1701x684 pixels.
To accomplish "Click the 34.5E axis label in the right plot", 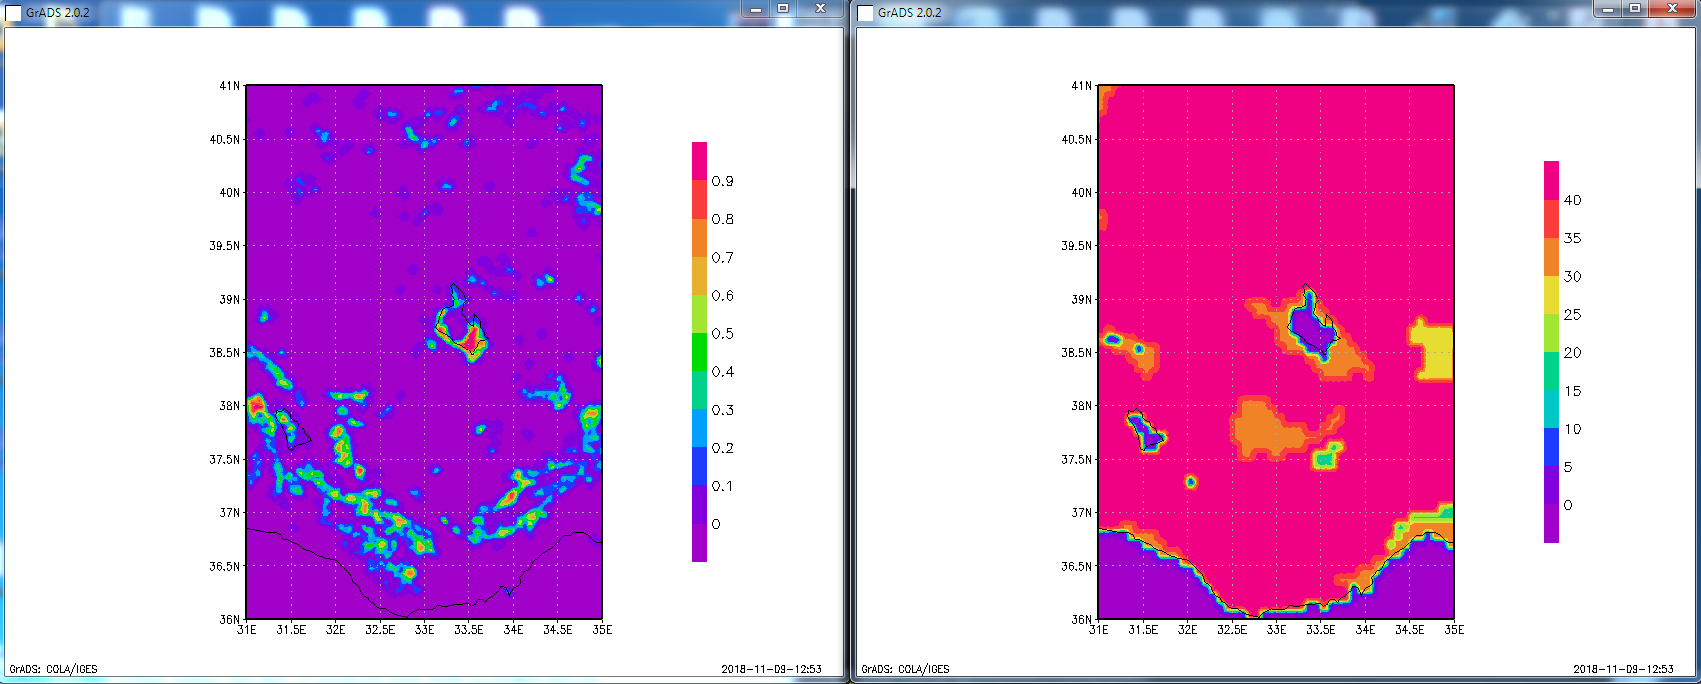I will click(1410, 630).
